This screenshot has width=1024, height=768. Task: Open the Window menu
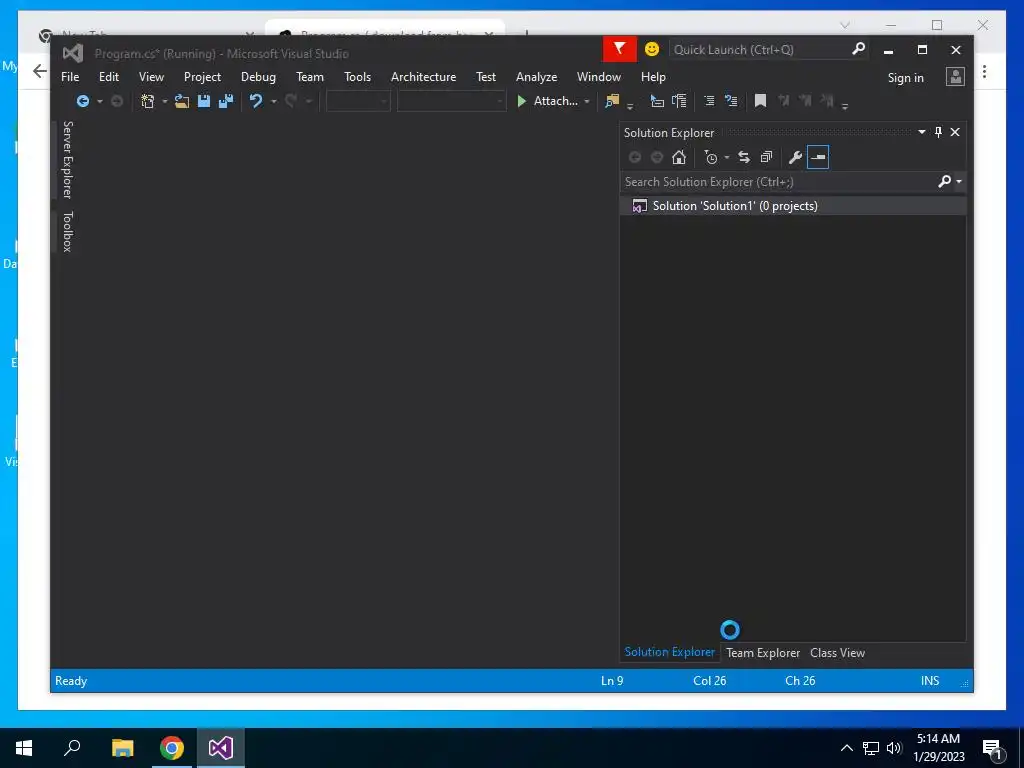[x=598, y=77]
